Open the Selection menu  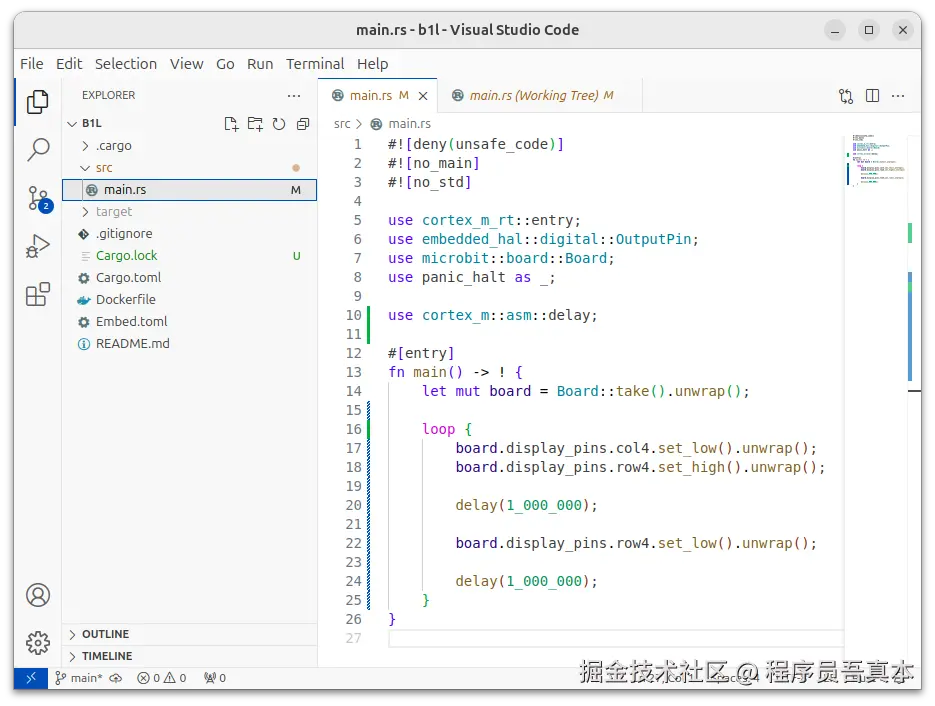point(126,64)
